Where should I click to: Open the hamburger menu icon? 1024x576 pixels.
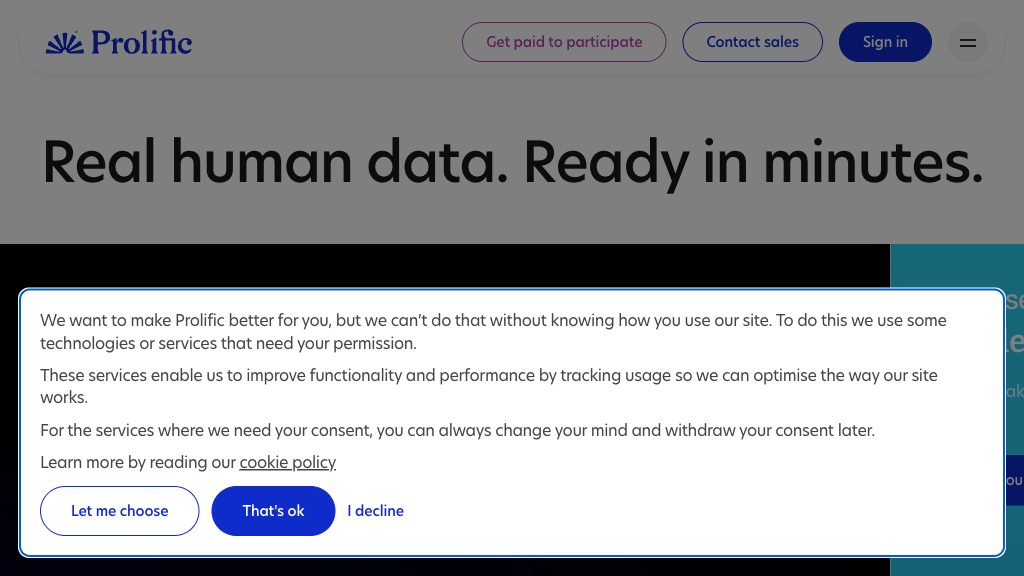tap(967, 42)
